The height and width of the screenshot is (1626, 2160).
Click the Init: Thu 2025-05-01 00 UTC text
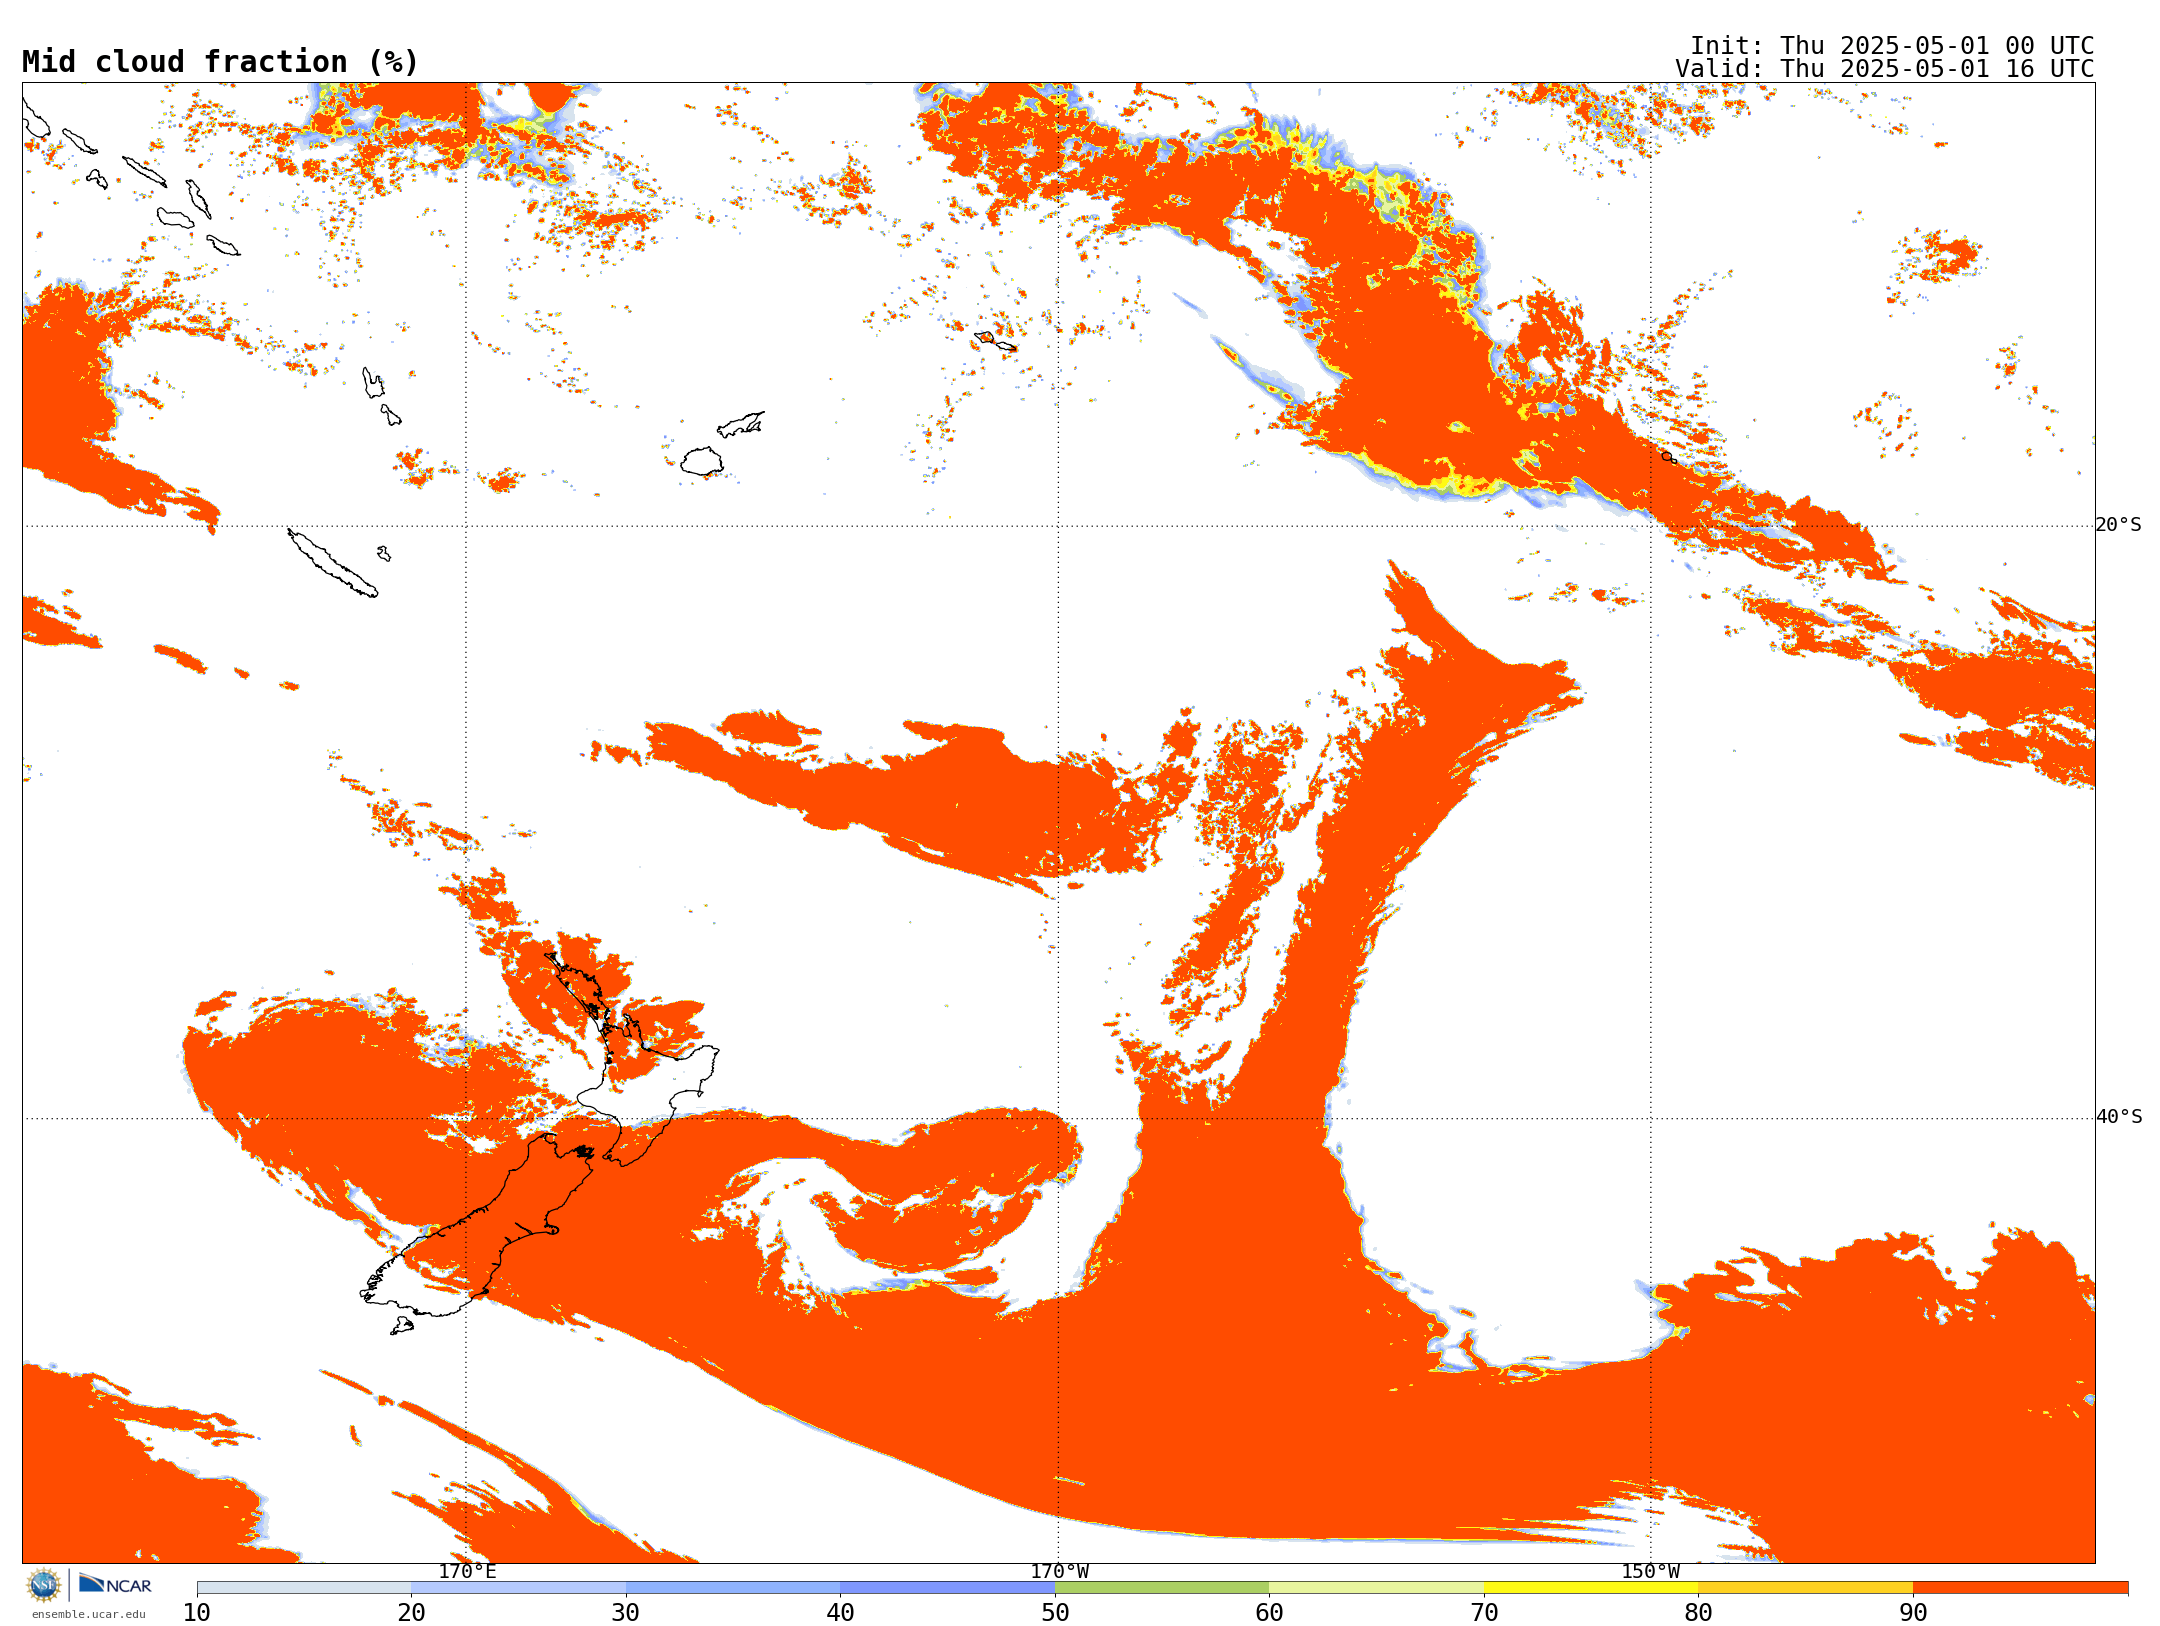[x=1892, y=46]
